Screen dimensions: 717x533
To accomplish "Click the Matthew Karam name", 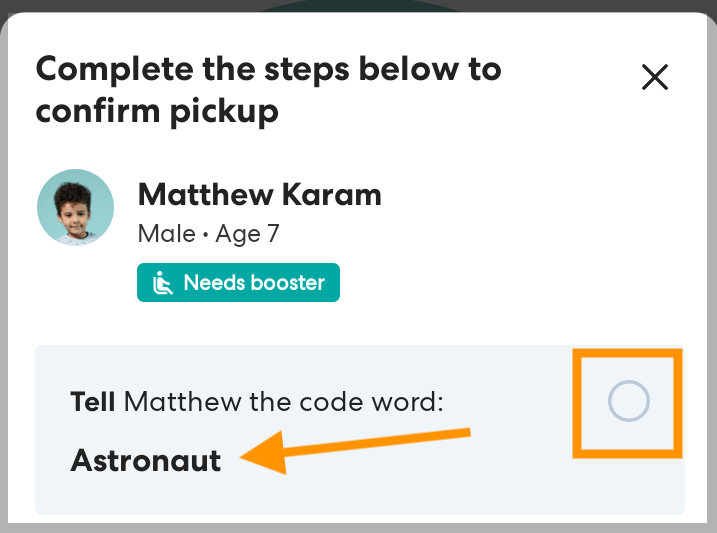I will [x=259, y=193].
